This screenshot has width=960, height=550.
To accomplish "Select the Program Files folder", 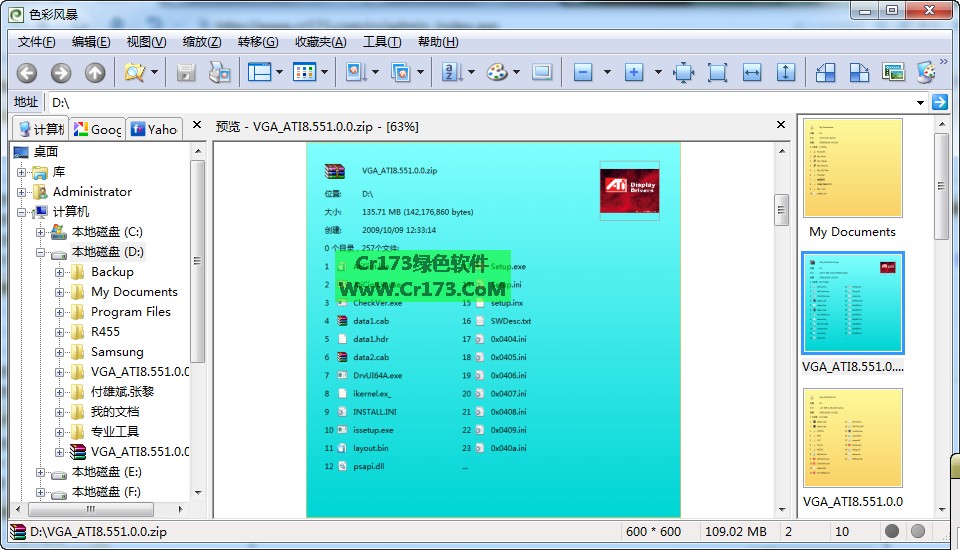I will tap(130, 312).
